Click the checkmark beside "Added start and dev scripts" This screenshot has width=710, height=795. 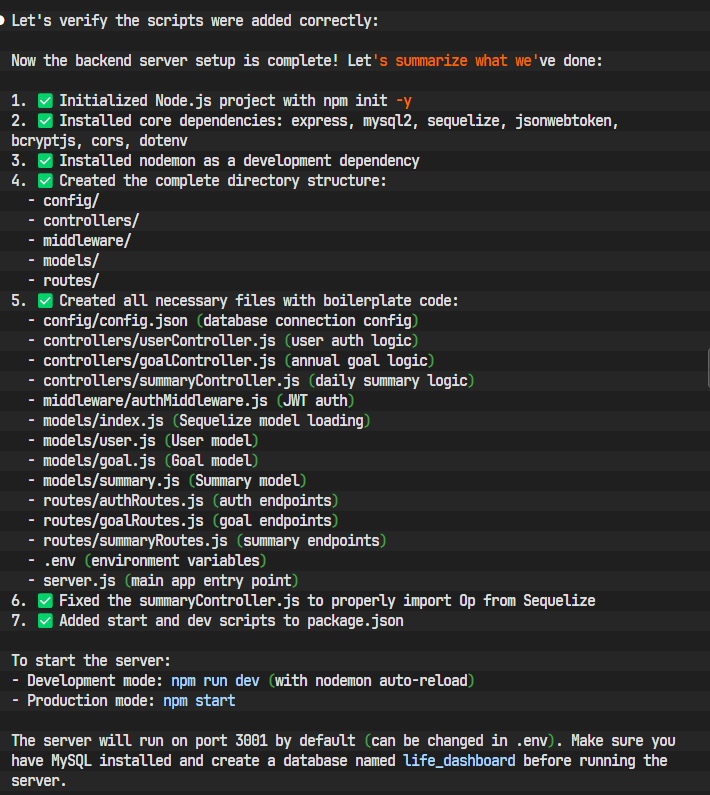[x=45, y=621]
